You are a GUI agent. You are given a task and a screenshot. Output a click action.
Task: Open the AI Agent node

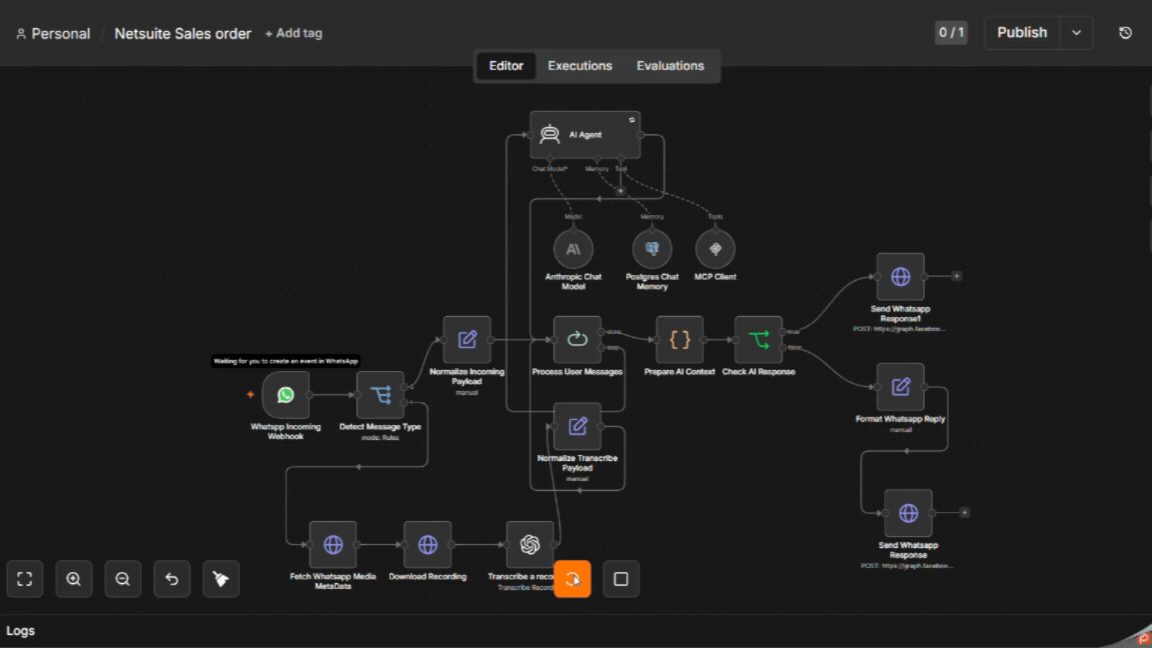pos(585,134)
